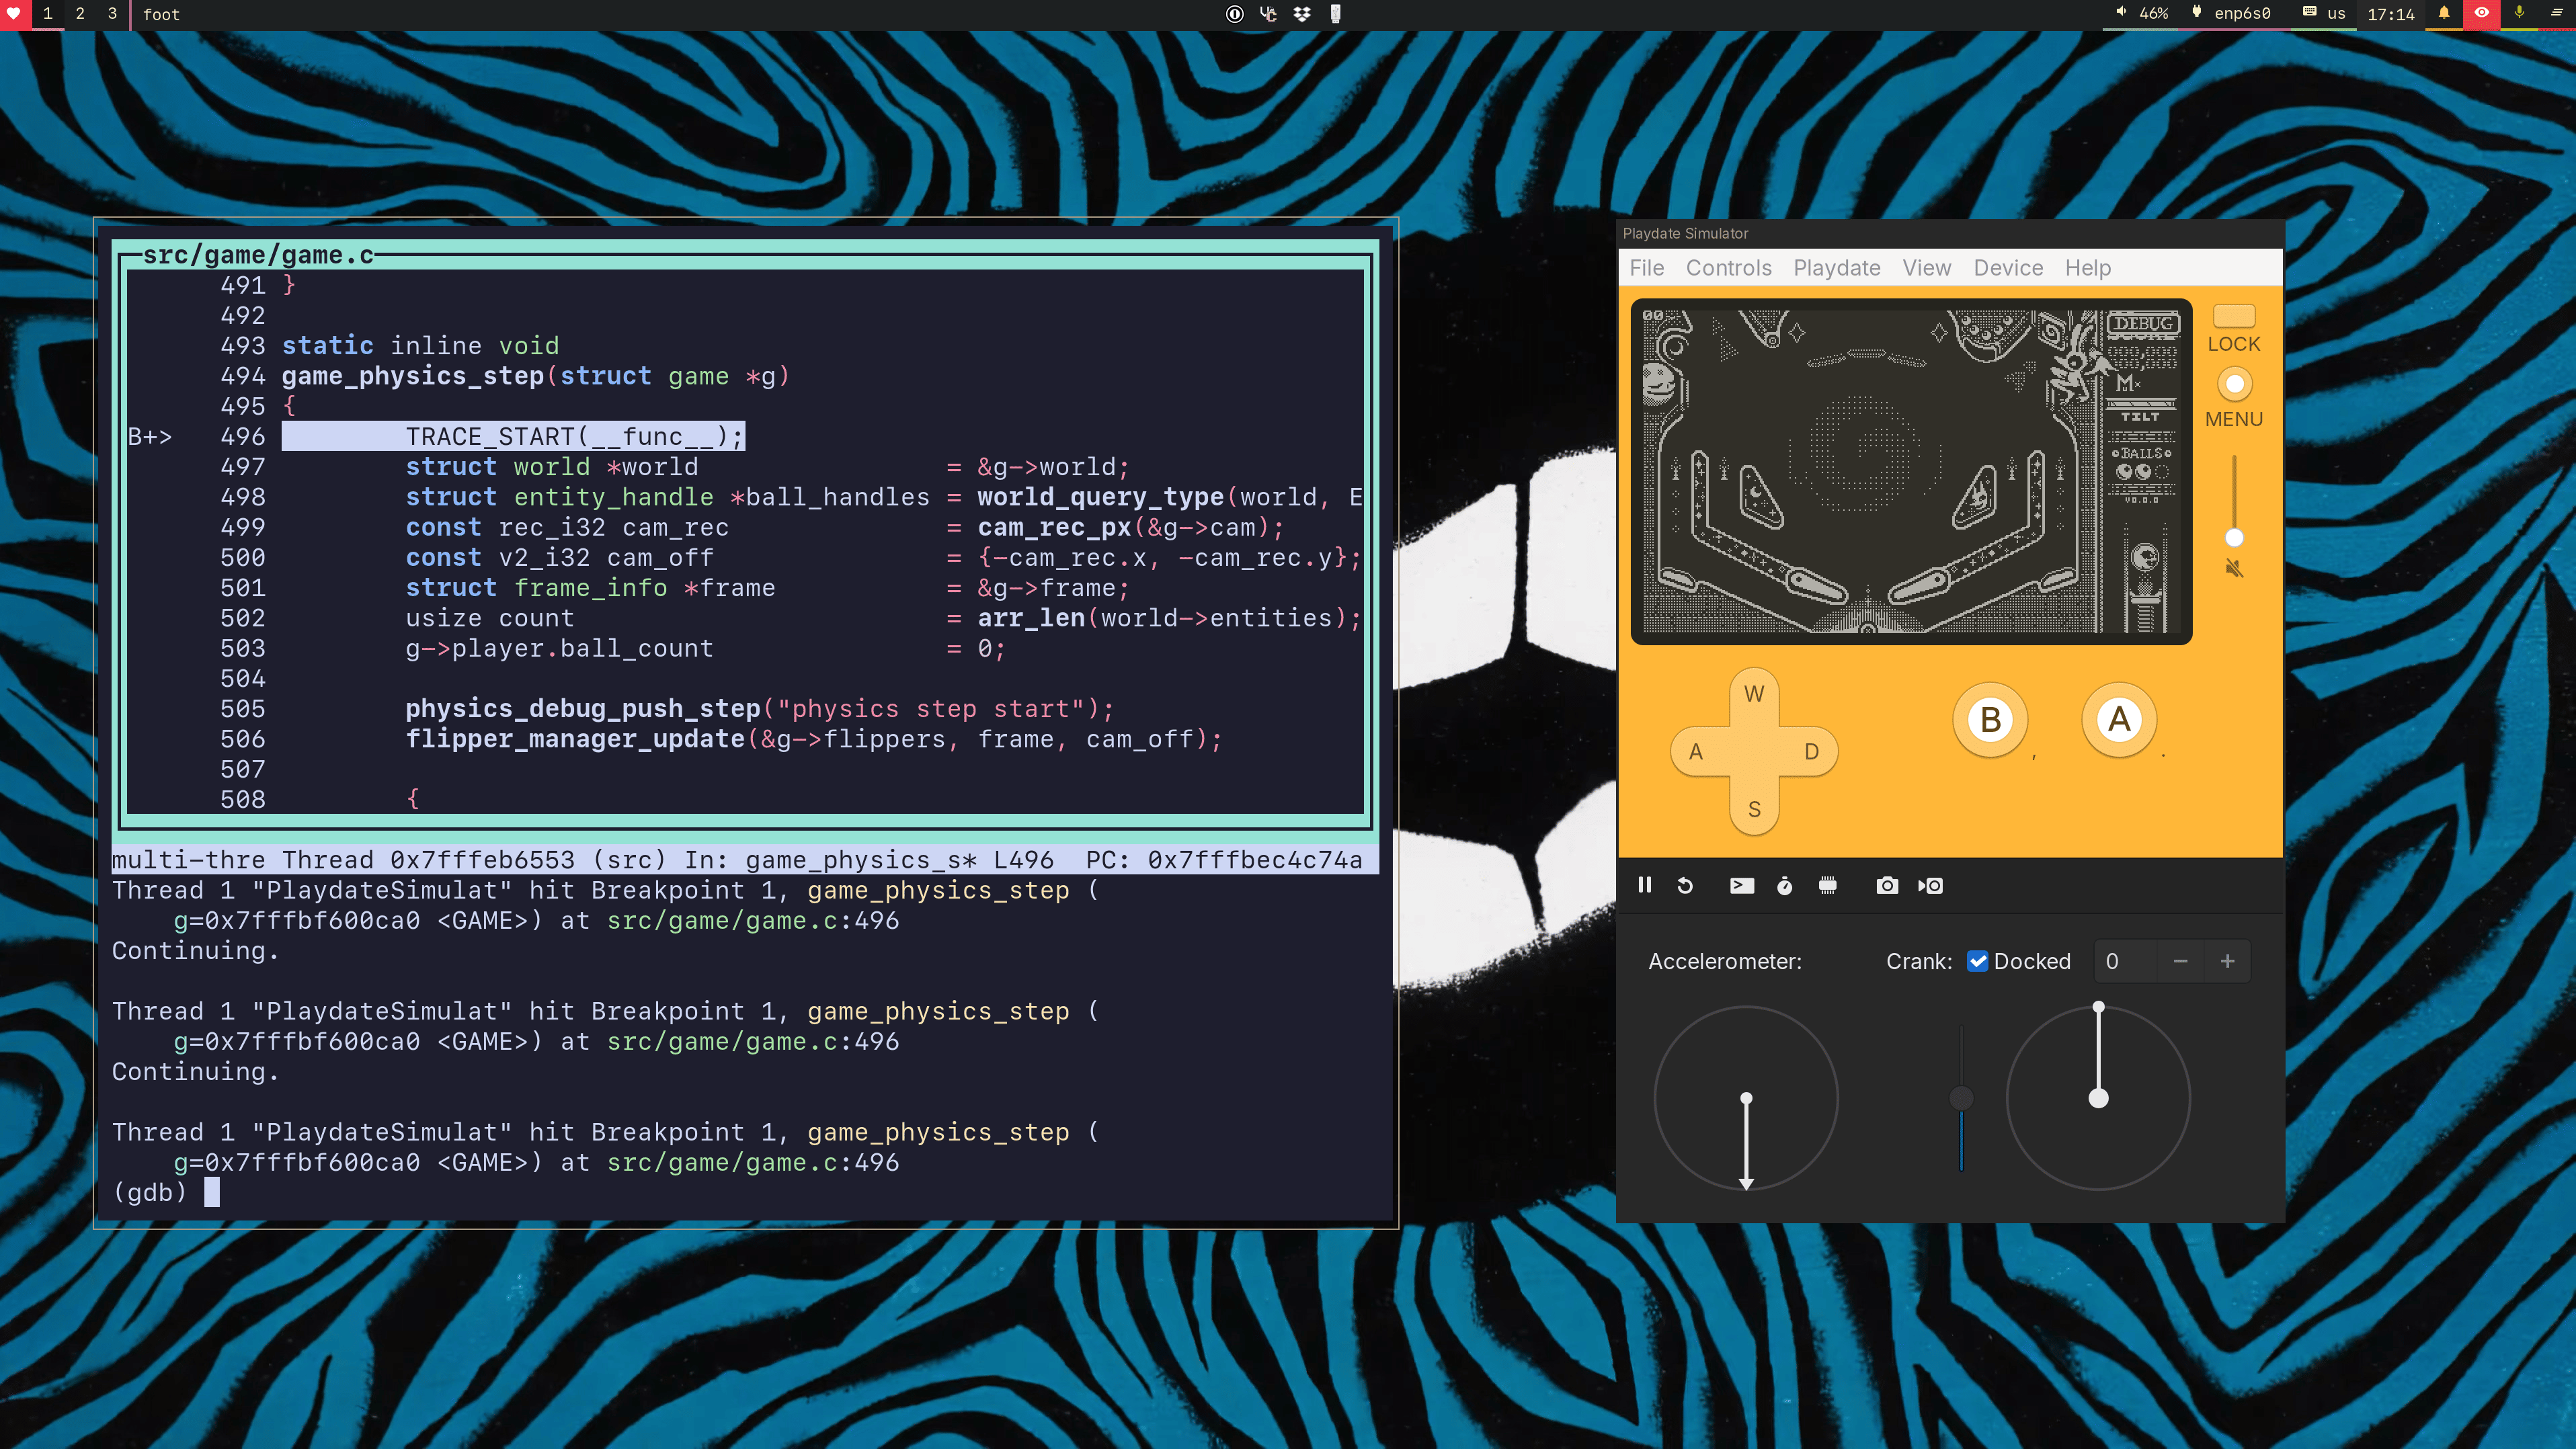2576x1449 pixels.
Task: Click 'flipper_manager_update' on line 506
Action: tap(575, 739)
